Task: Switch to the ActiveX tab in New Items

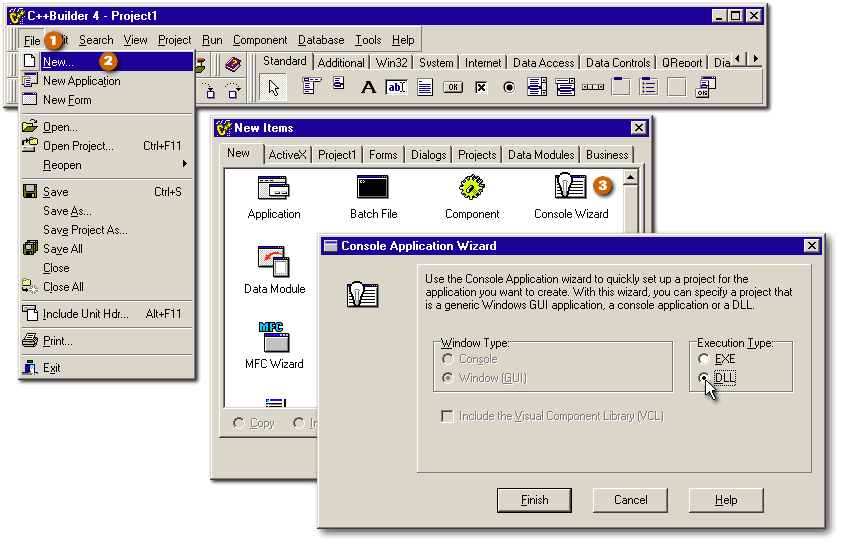Action: tap(287, 155)
